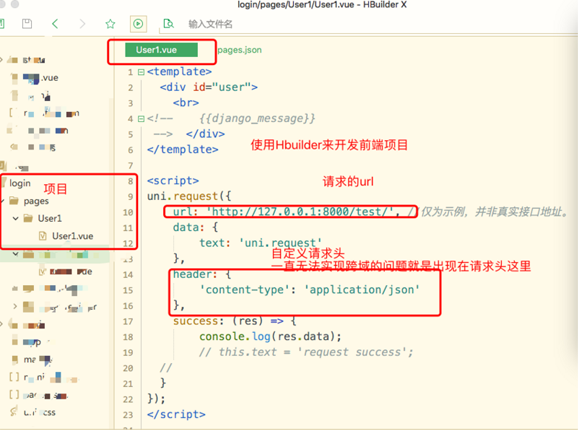
Task: Click the </template> closing tag
Action: click(182, 149)
